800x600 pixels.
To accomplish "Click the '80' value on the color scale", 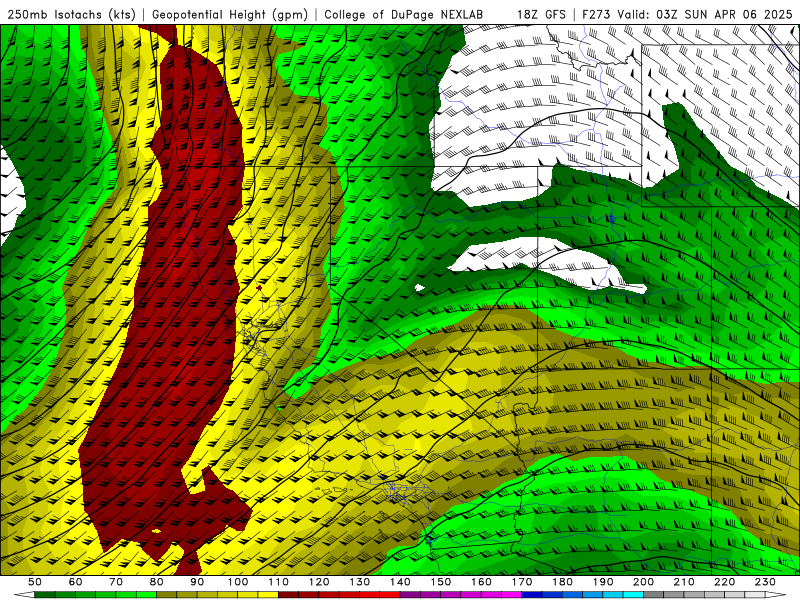I will point(157,582).
